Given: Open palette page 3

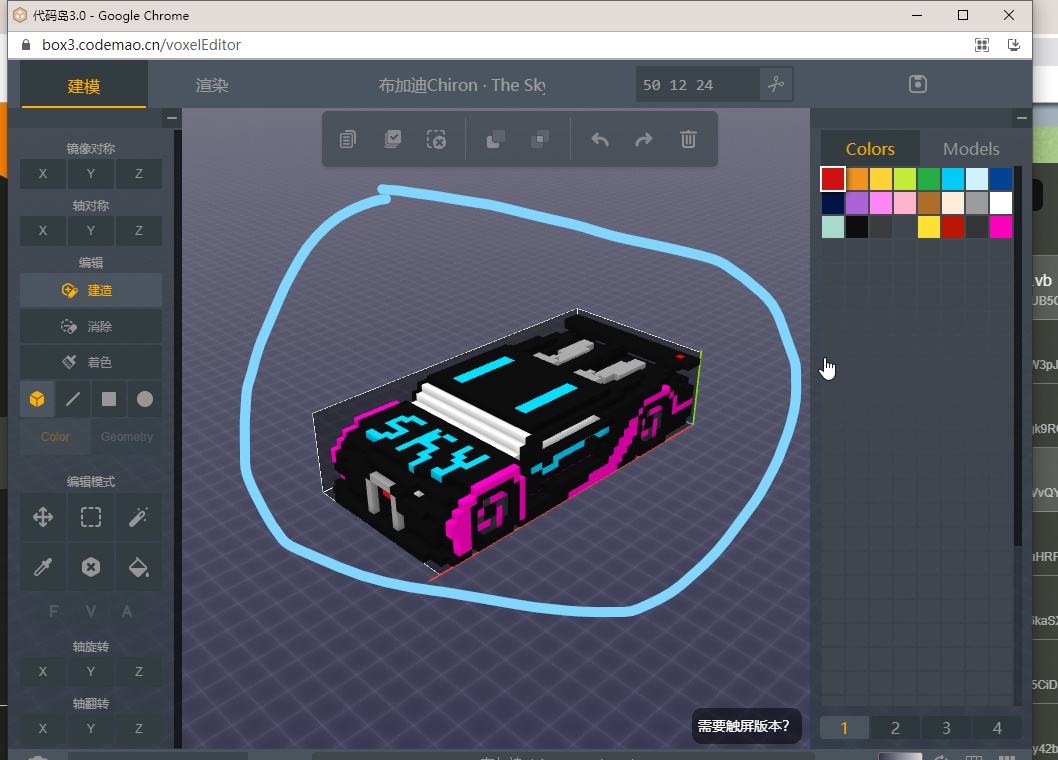Looking at the screenshot, I should pyautogui.click(x=946, y=728).
